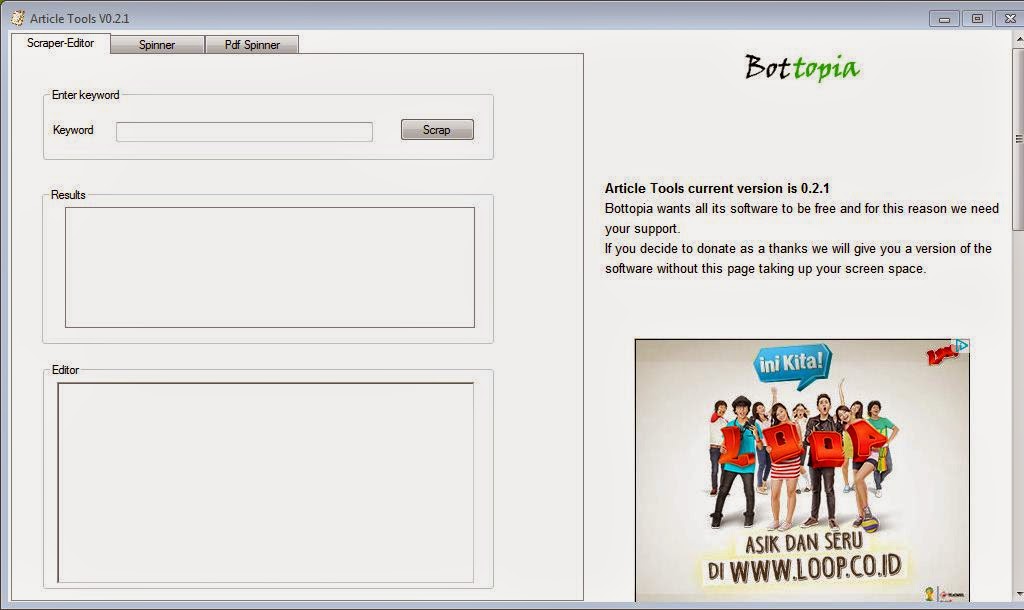
Task: Click the LOOP advertisement banner
Action: (800, 470)
